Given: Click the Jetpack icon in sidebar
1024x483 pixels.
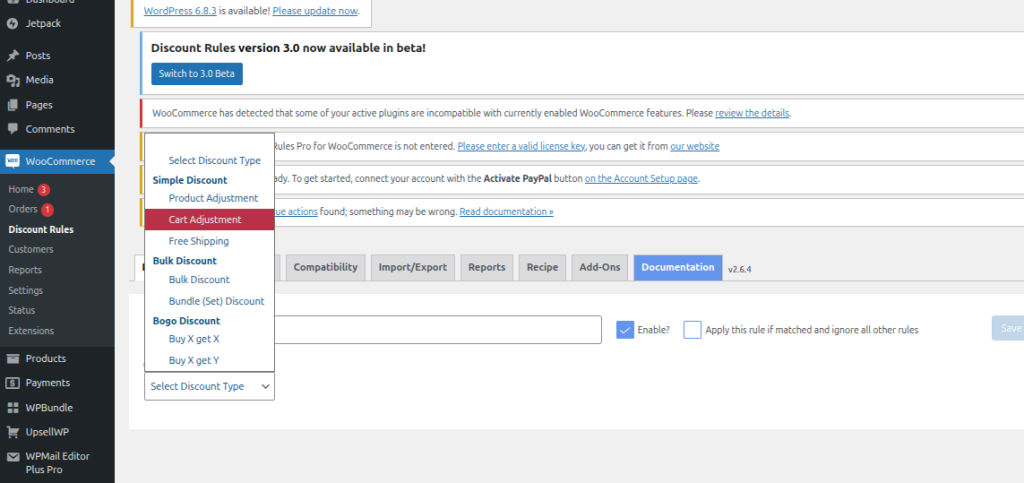Looking at the screenshot, I should tap(12, 23).
